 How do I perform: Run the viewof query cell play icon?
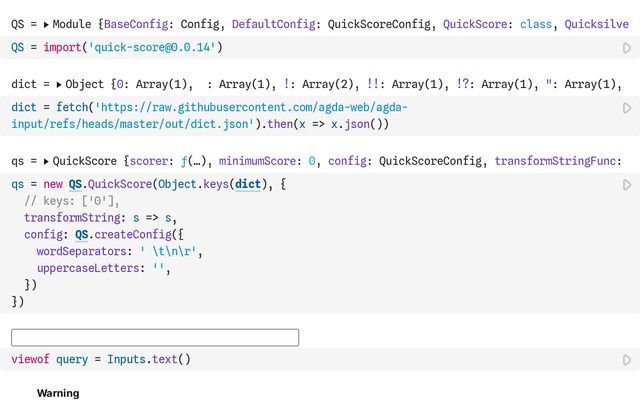(627, 360)
